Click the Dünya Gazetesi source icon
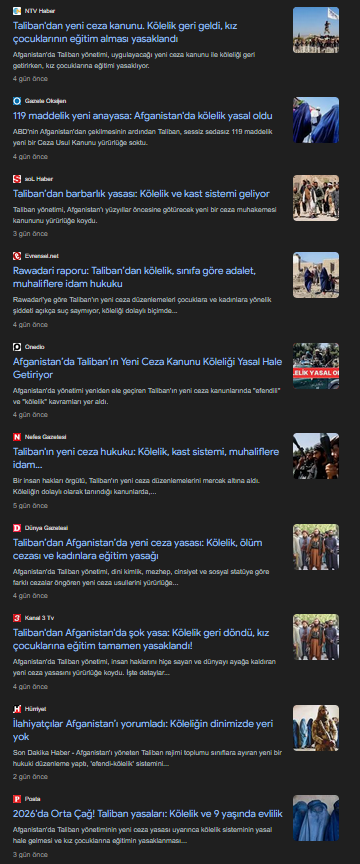360x864 pixels. (17, 528)
